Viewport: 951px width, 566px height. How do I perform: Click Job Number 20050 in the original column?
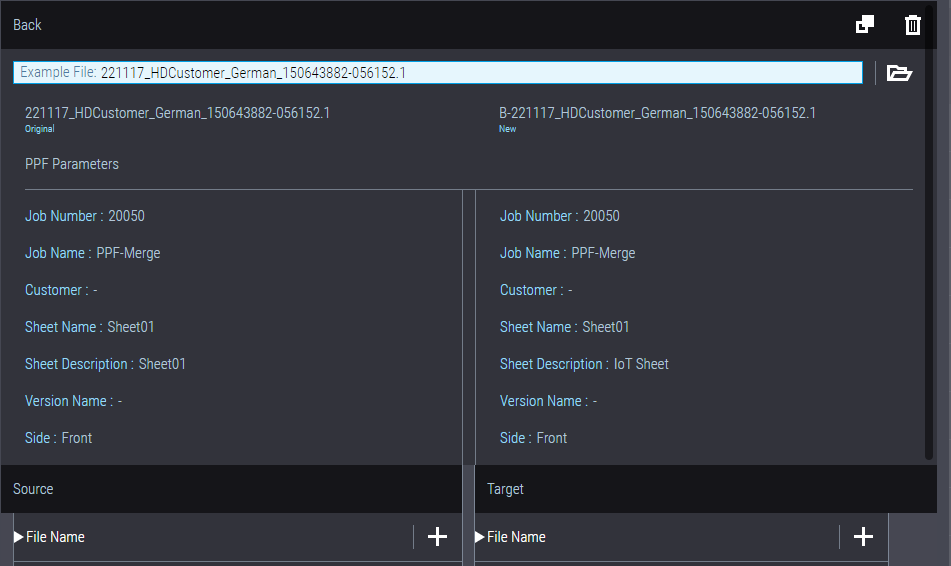(85, 216)
